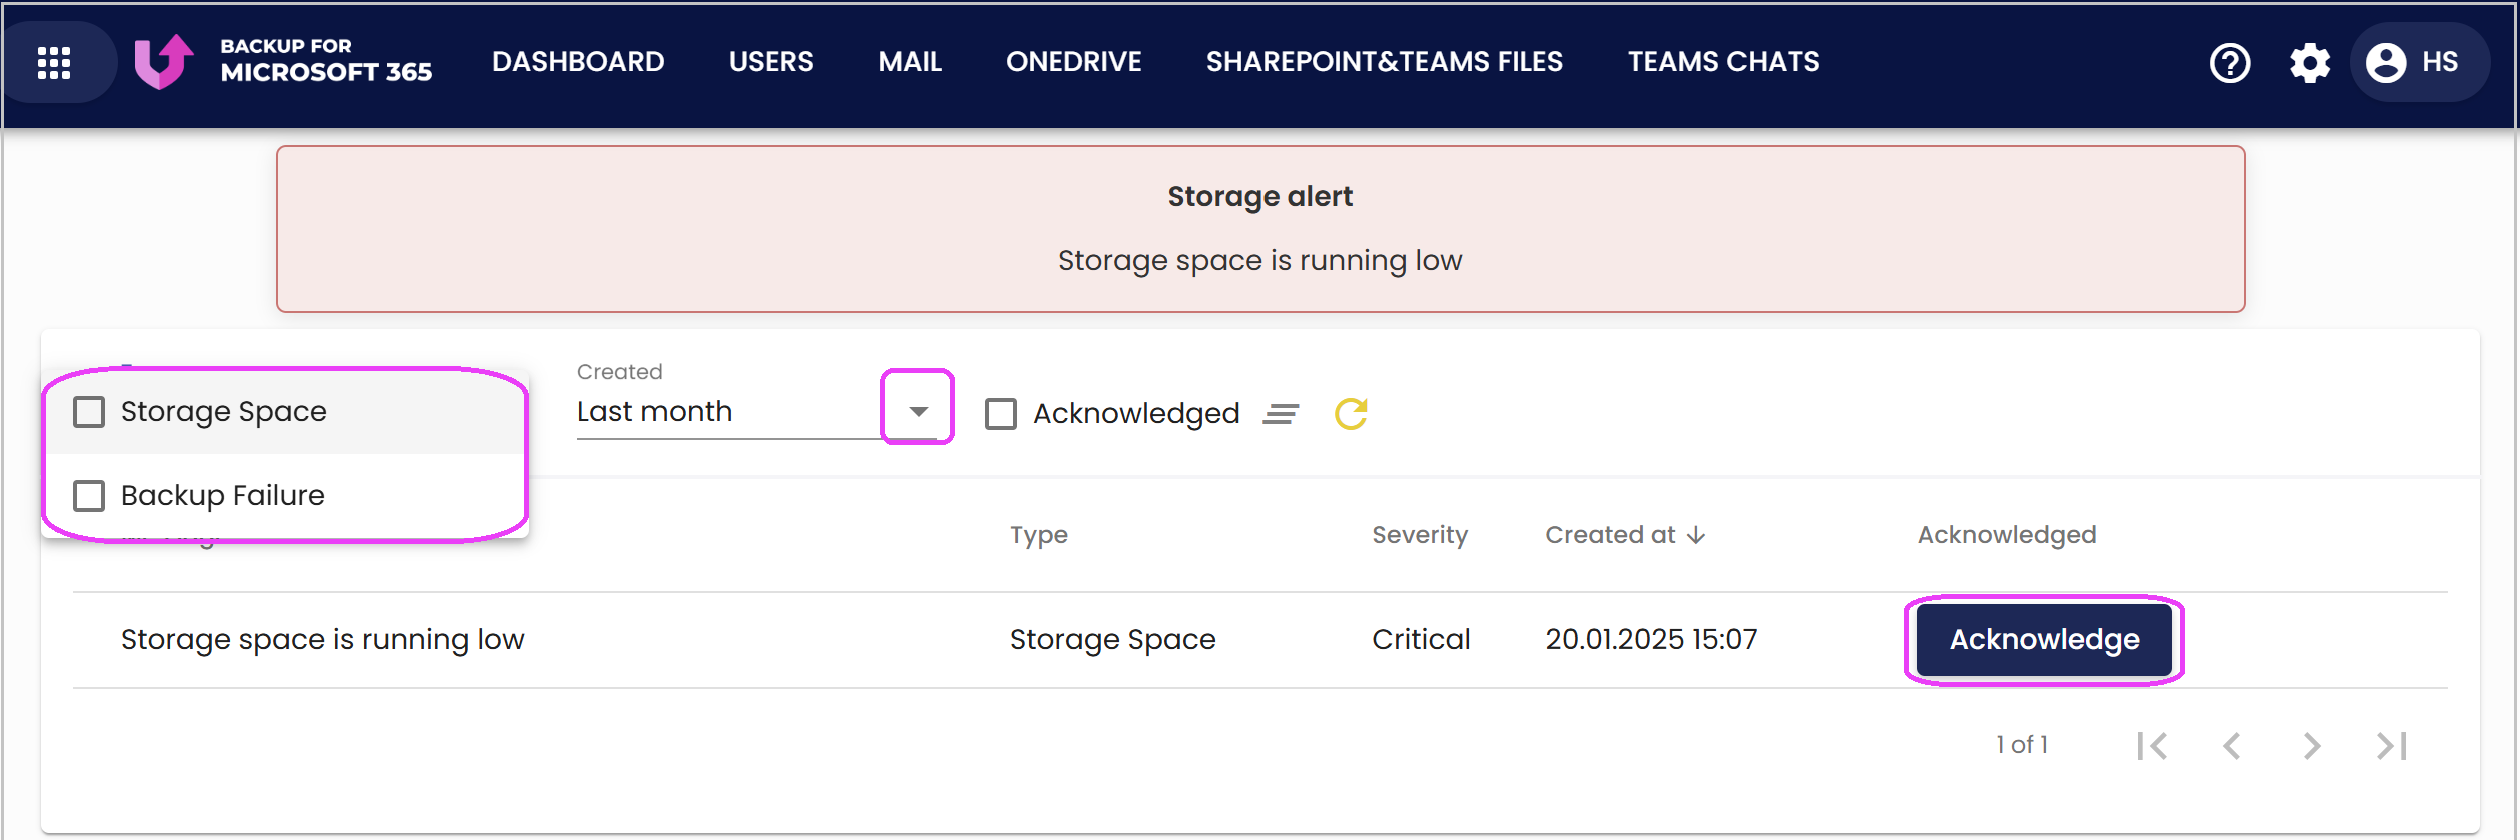2520x840 pixels.
Task: Open the HS user account menu
Action: coord(2413,62)
